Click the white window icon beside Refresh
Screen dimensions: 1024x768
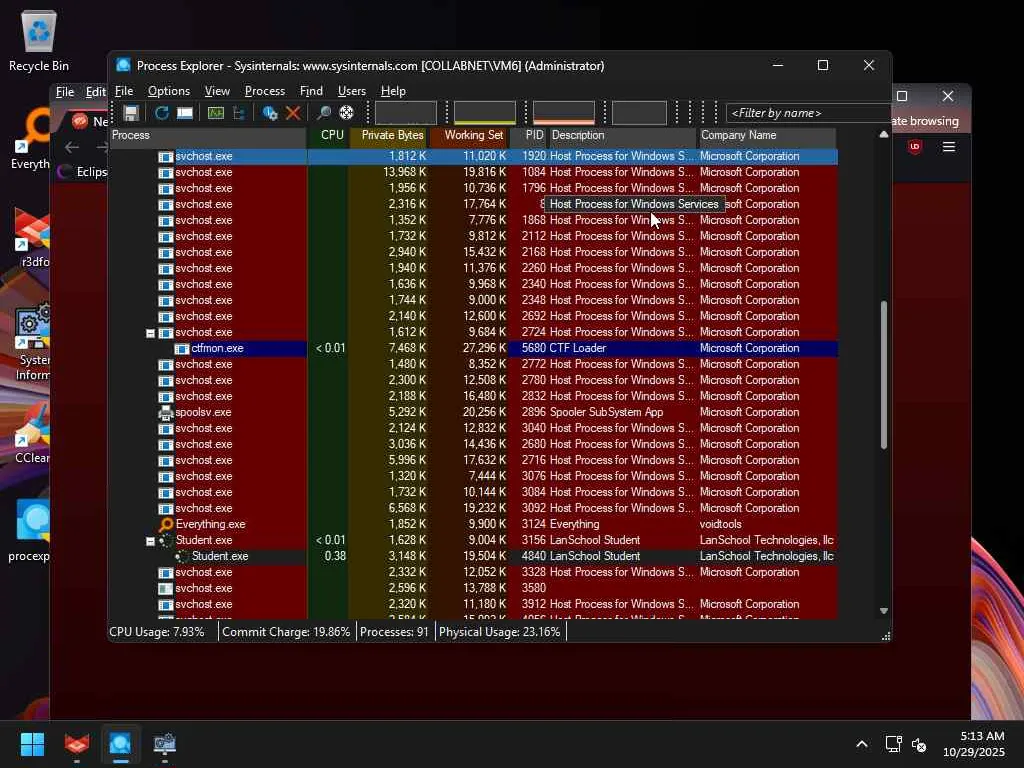click(185, 113)
